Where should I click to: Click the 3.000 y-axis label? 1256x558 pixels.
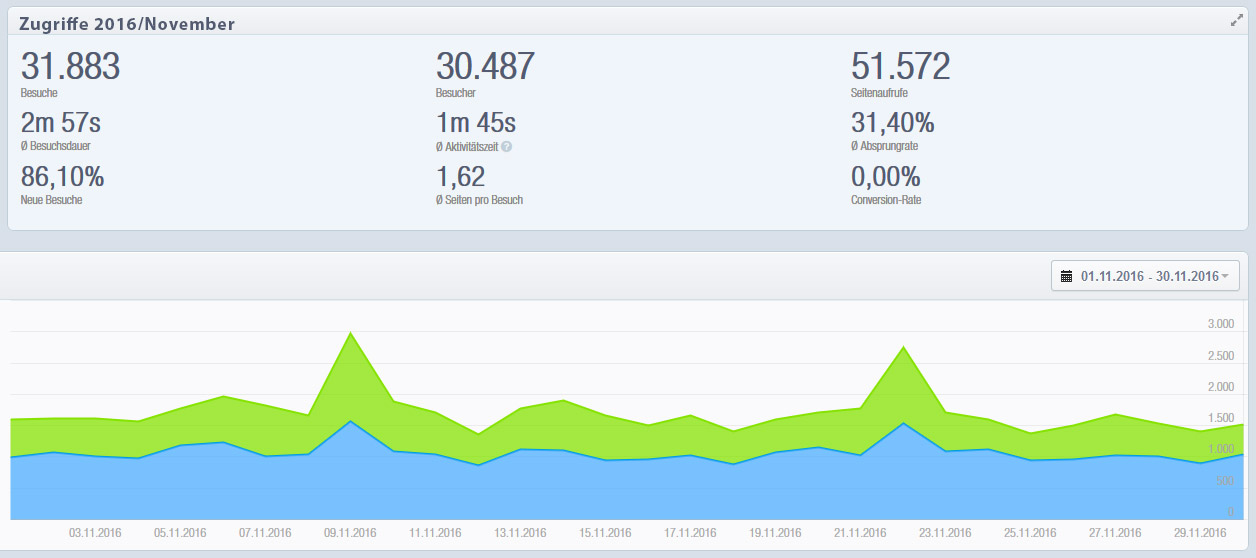click(1220, 324)
